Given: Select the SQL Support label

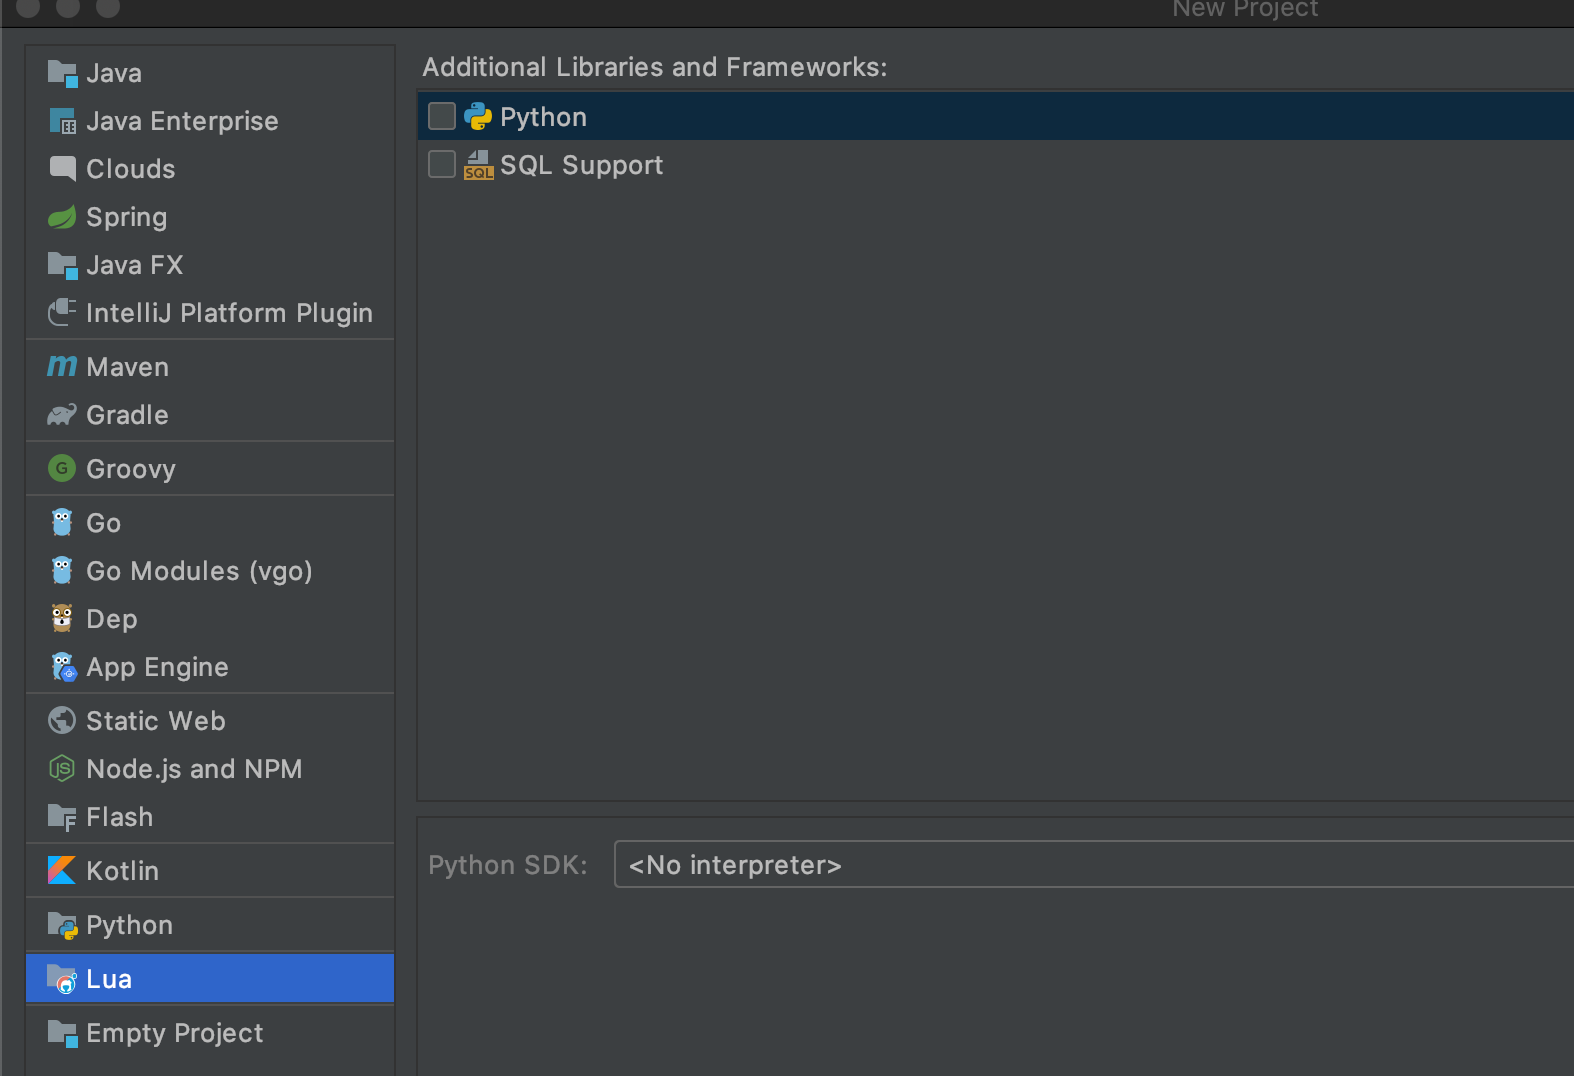Looking at the screenshot, I should coord(581,166).
